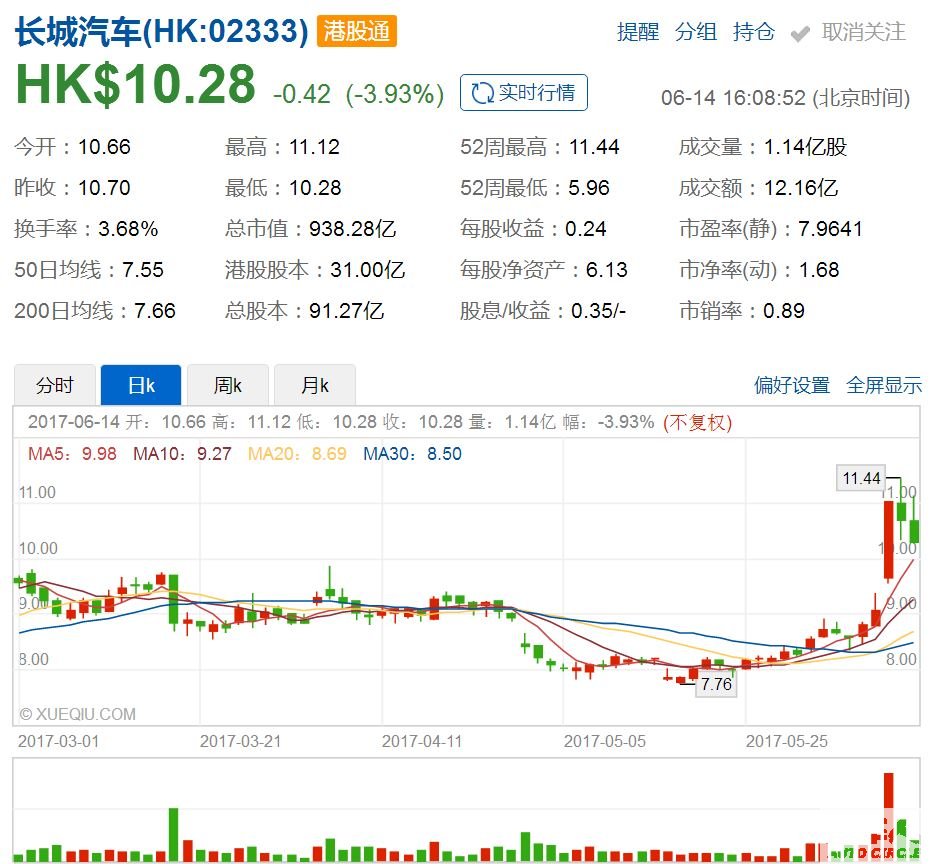Click the 52周最高：11.44 value

(540, 147)
